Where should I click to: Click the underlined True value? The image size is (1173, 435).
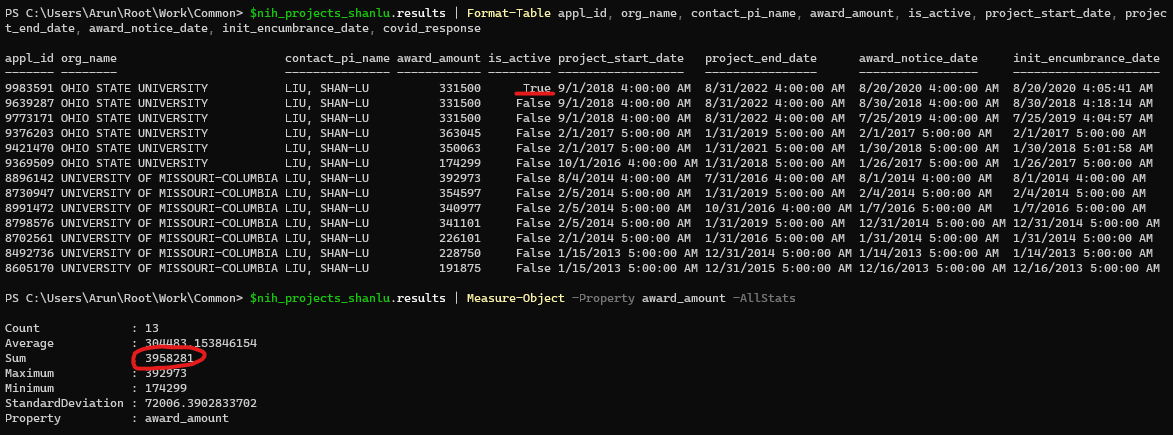[537, 88]
